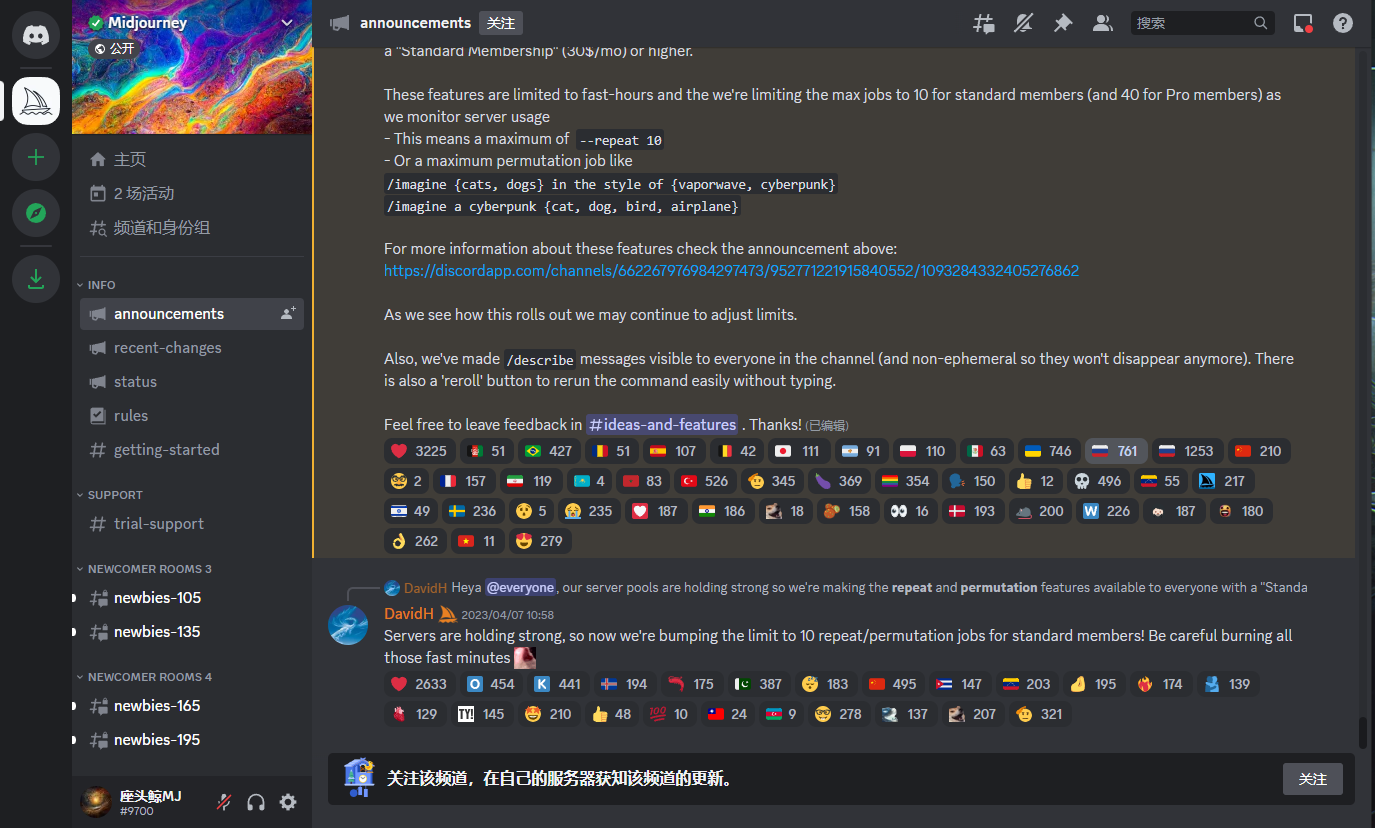Viewport: 1375px width, 828px height.
Task: Collapse the INFO channel category
Action: (x=96, y=285)
